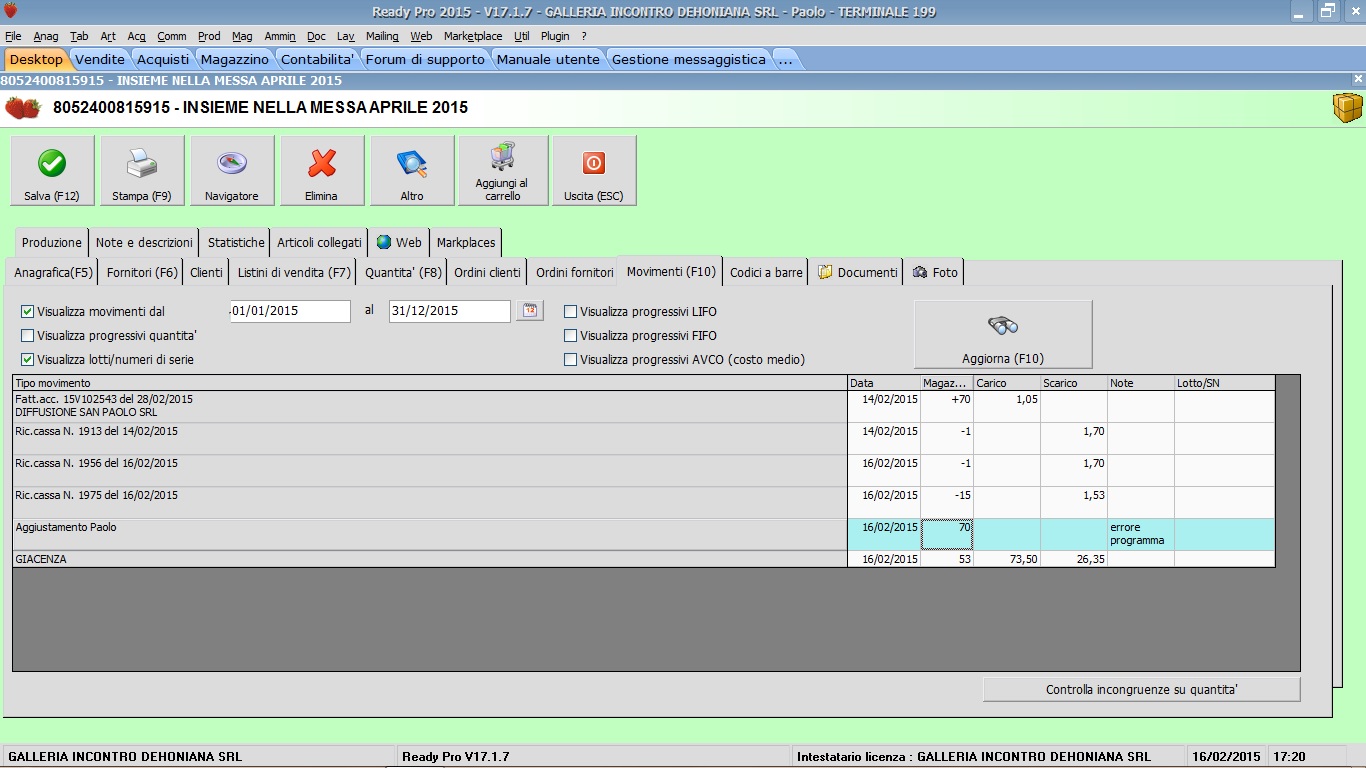Screen dimensions: 1366x768
Task: Select the Statistiche tab
Action: (x=236, y=242)
